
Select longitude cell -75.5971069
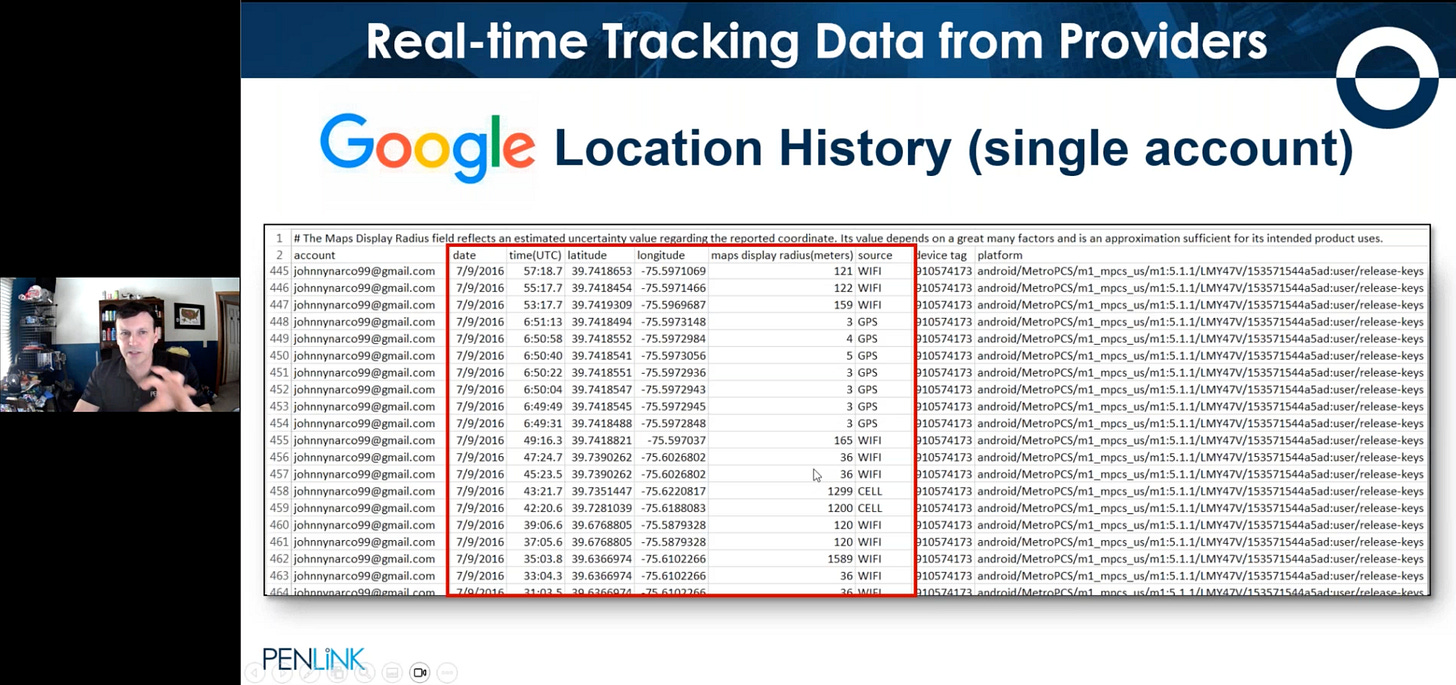[x=673, y=271]
